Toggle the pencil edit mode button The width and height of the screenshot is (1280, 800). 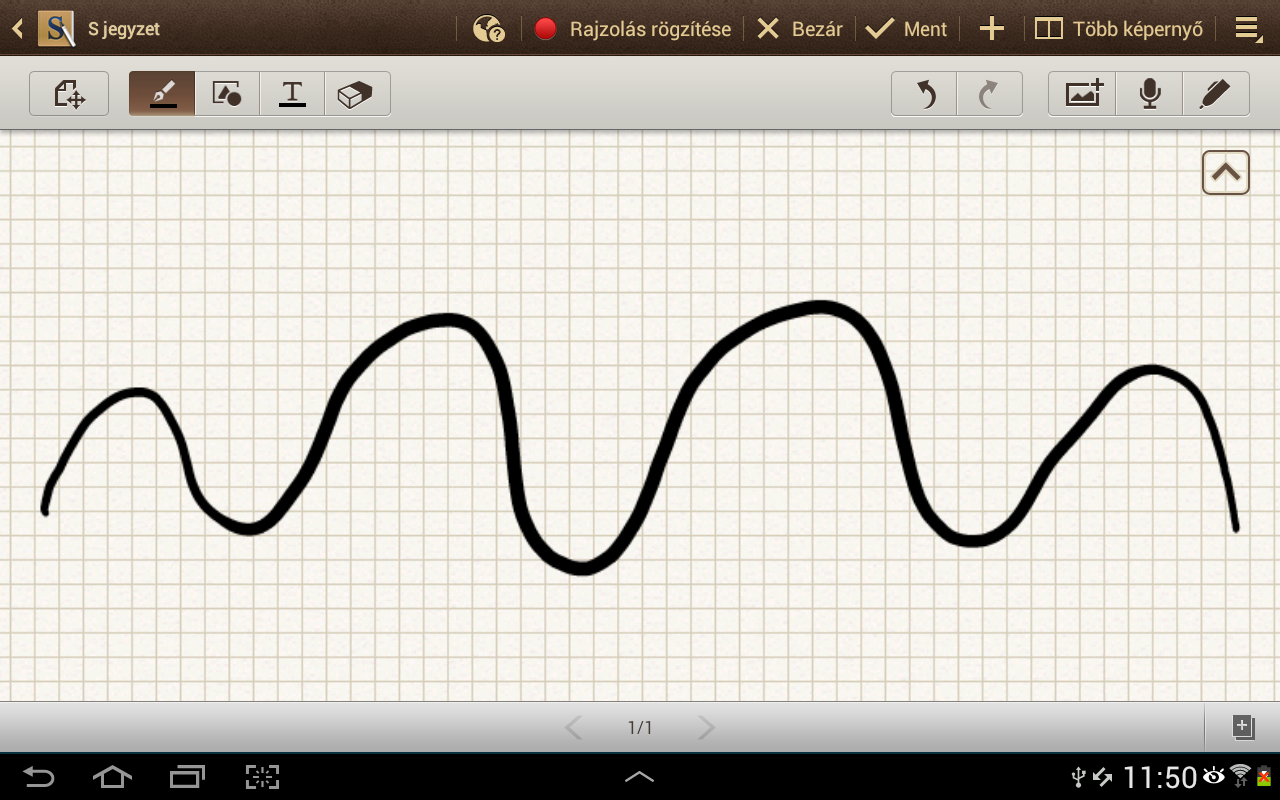[x=1215, y=94]
